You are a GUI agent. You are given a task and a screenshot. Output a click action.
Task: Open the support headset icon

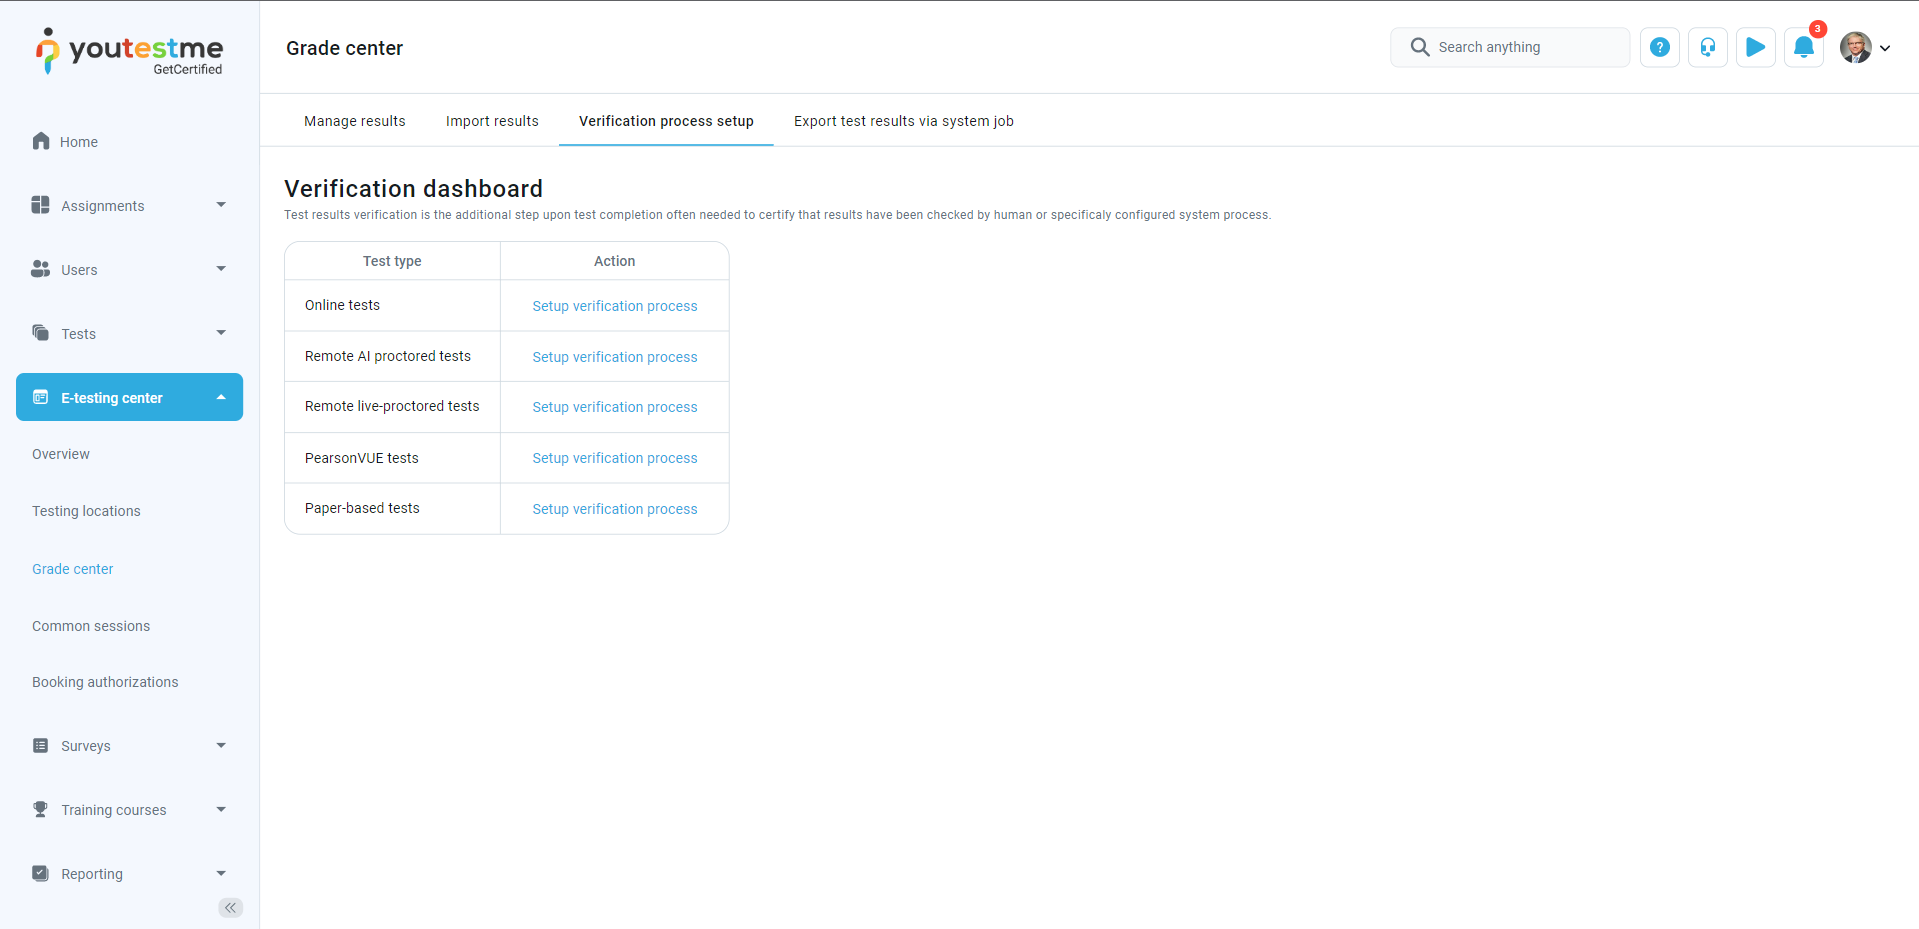(x=1707, y=47)
